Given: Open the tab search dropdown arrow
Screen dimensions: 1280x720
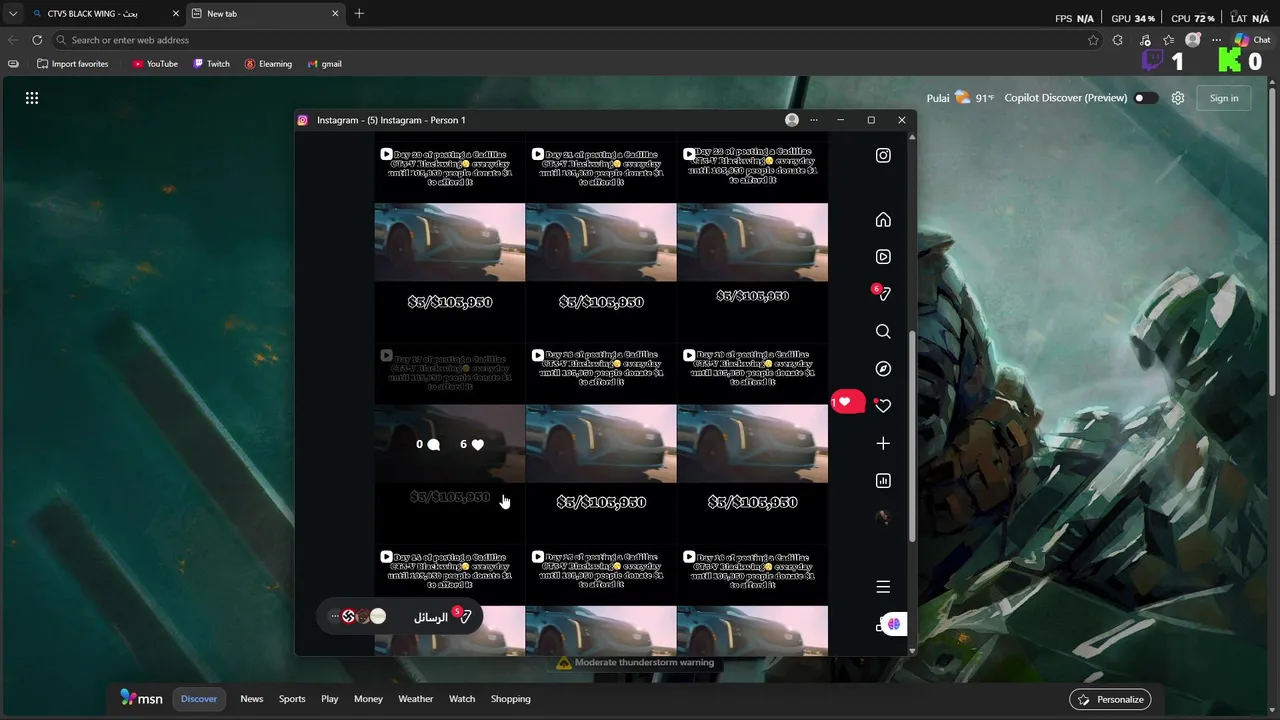Looking at the screenshot, I should (12, 14).
